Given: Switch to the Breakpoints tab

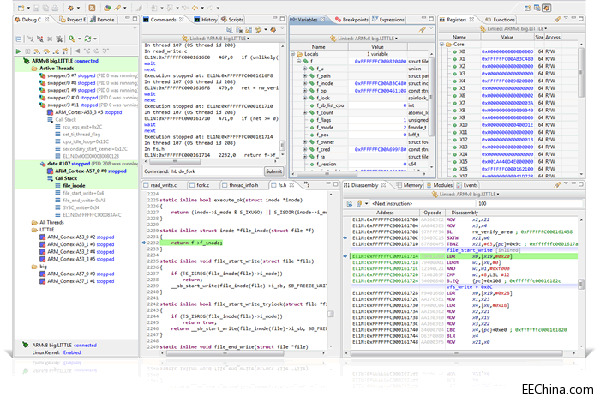Looking at the screenshot, I should point(352,19).
